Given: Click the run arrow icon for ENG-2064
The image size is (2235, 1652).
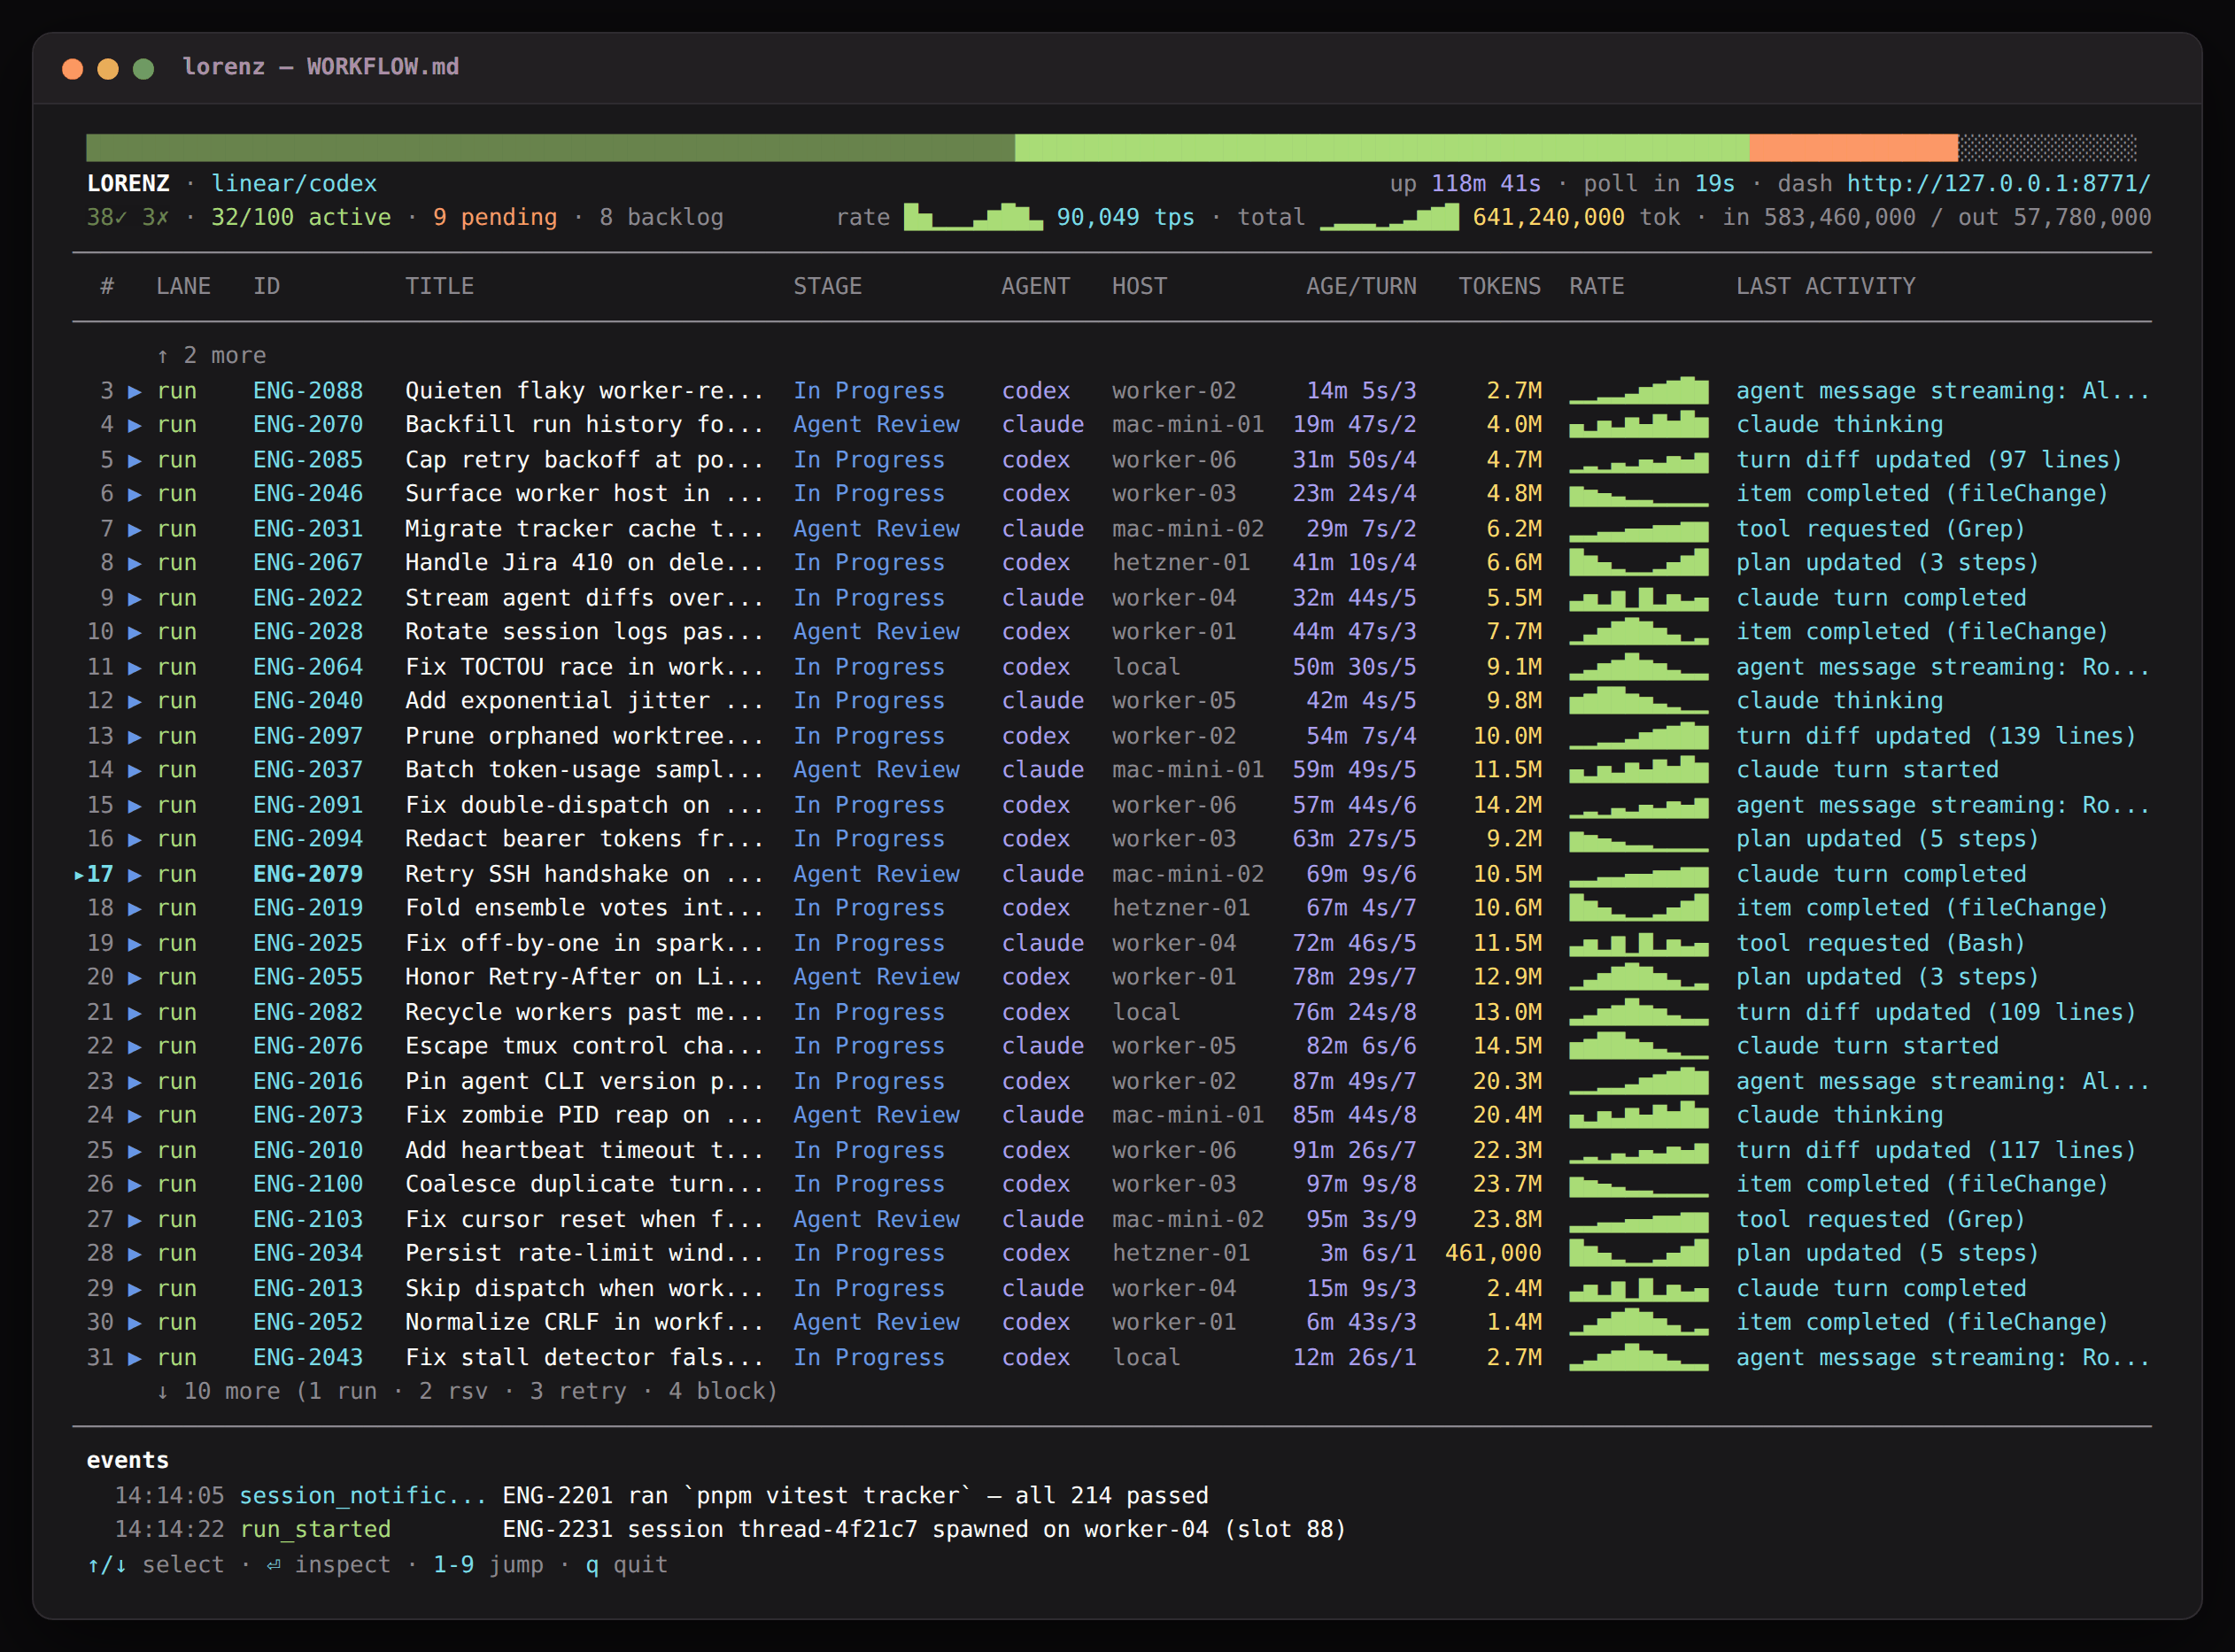Looking at the screenshot, I should tap(135, 667).
